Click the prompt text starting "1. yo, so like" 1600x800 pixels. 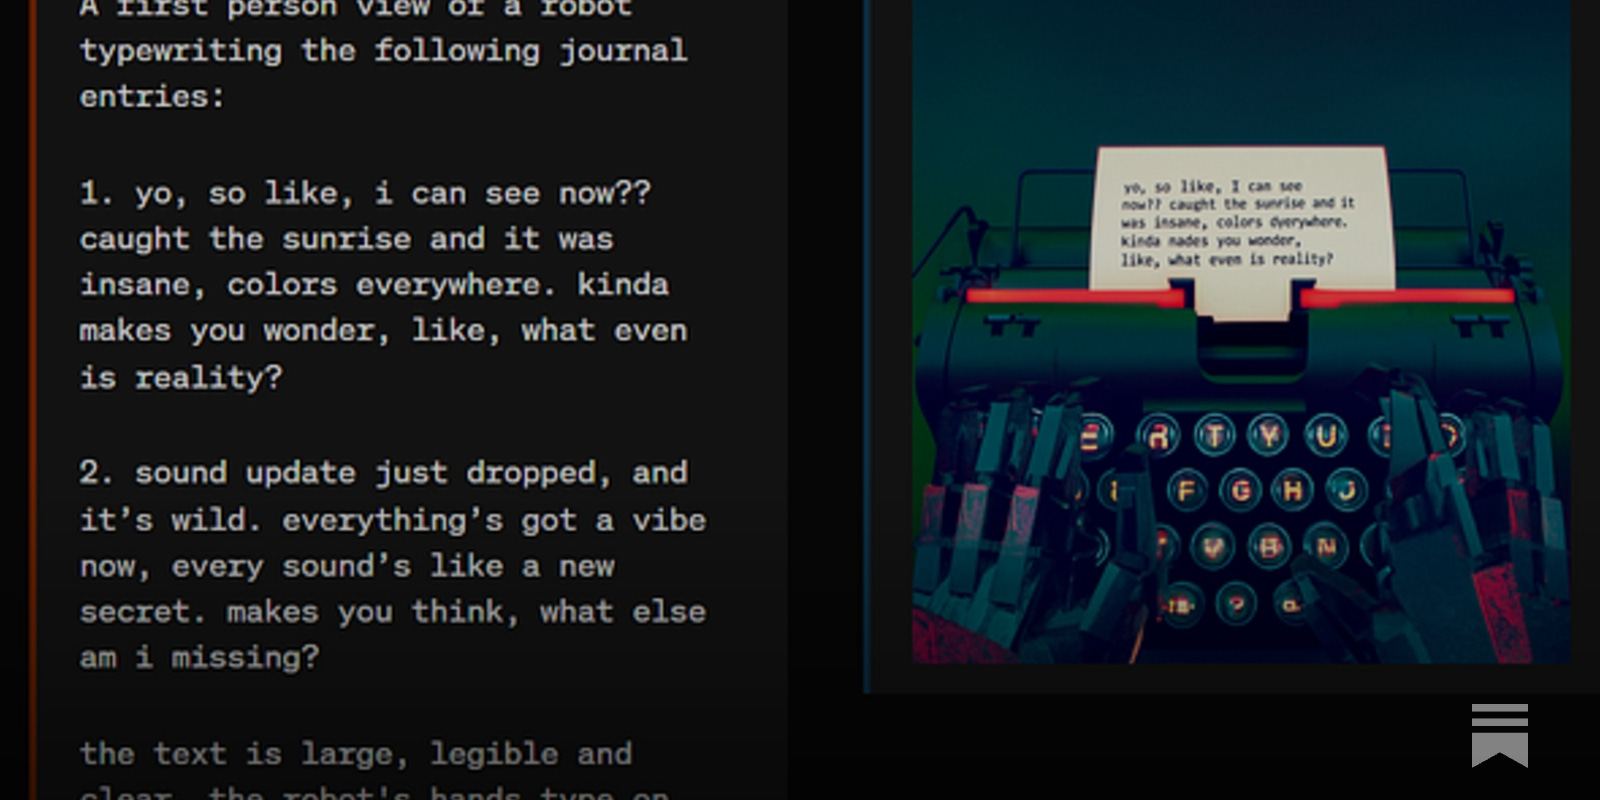click(x=384, y=284)
